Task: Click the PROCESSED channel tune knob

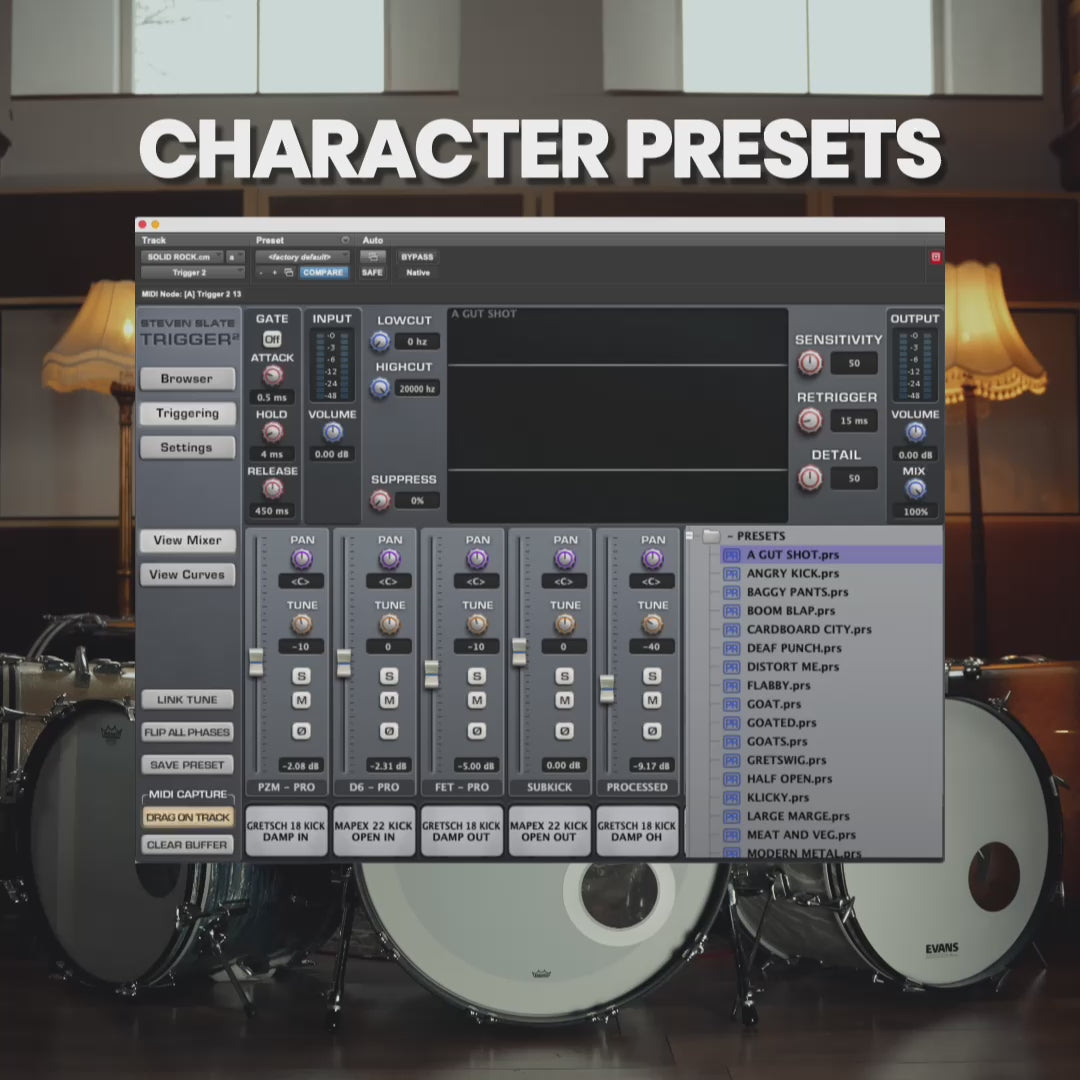Action: 652,625
